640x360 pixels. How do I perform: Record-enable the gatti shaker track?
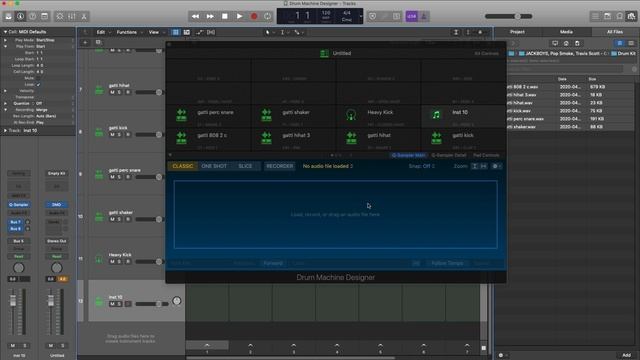coord(128,219)
